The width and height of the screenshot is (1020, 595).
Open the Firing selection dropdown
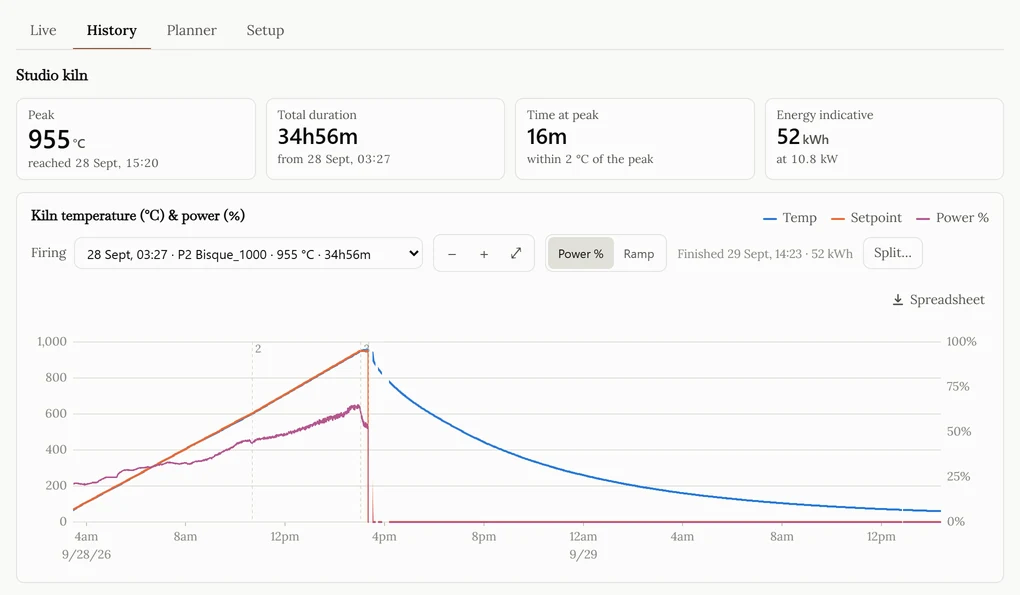point(248,254)
